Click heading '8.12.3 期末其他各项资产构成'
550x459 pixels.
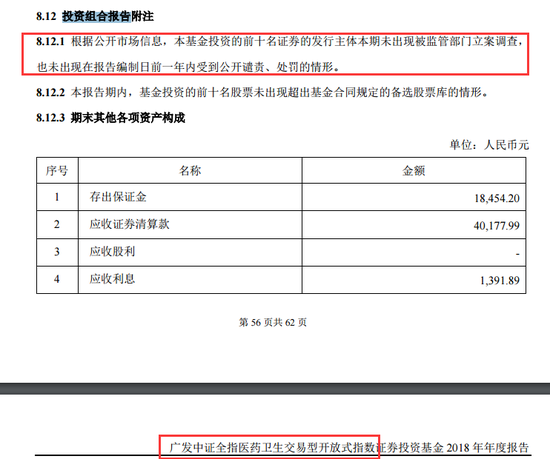coord(110,118)
